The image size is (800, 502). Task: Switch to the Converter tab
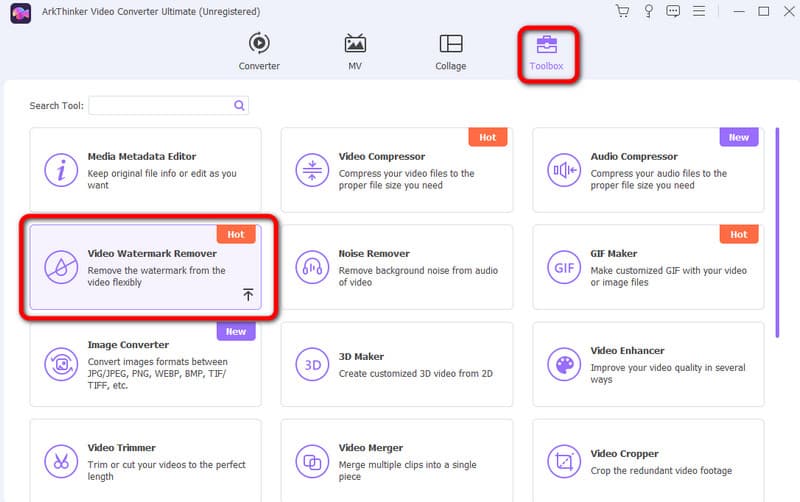click(259, 52)
